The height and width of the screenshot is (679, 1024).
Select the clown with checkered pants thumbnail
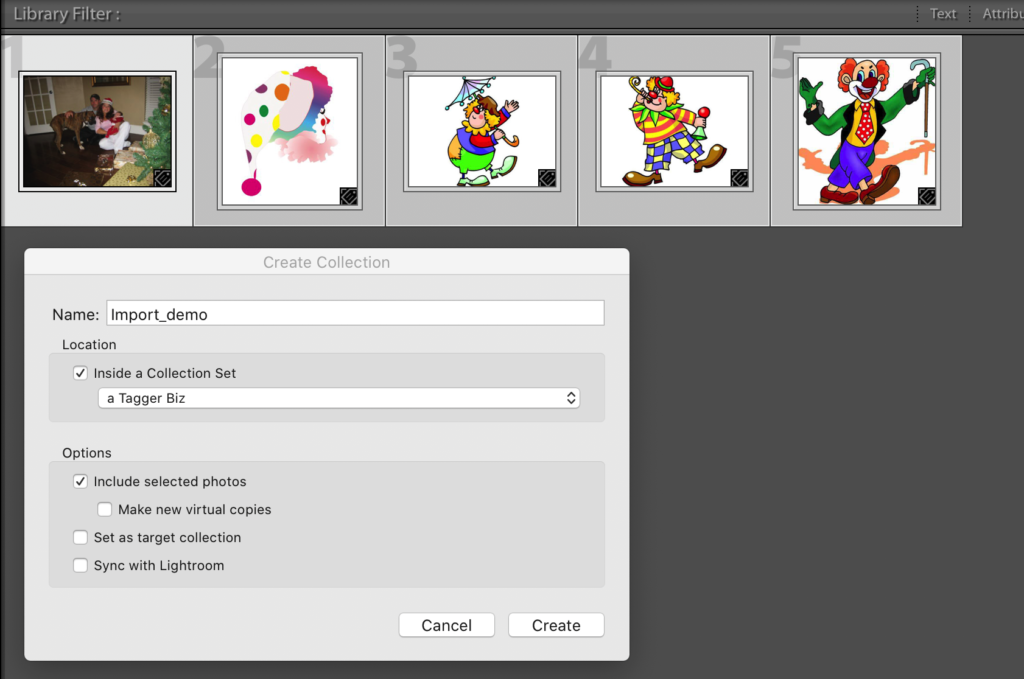tap(674, 131)
